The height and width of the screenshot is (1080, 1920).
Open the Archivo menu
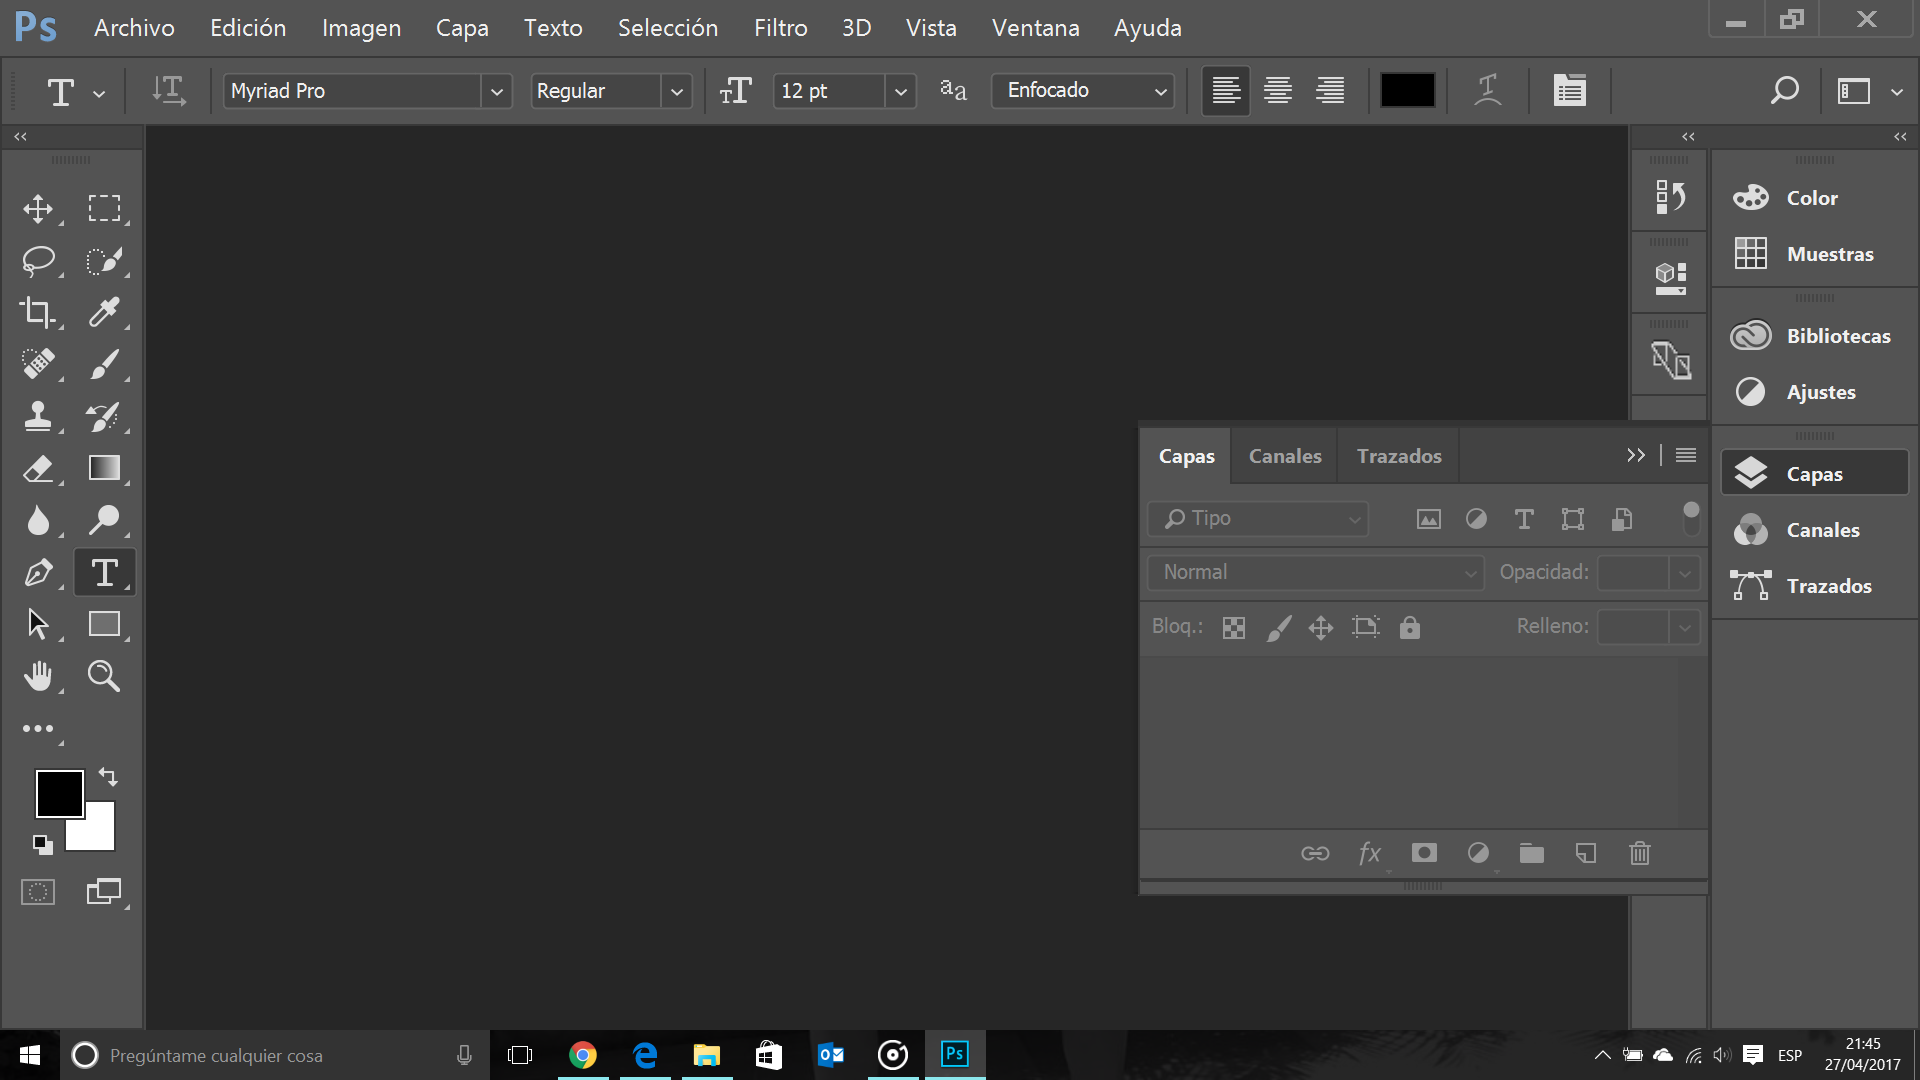(134, 28)
